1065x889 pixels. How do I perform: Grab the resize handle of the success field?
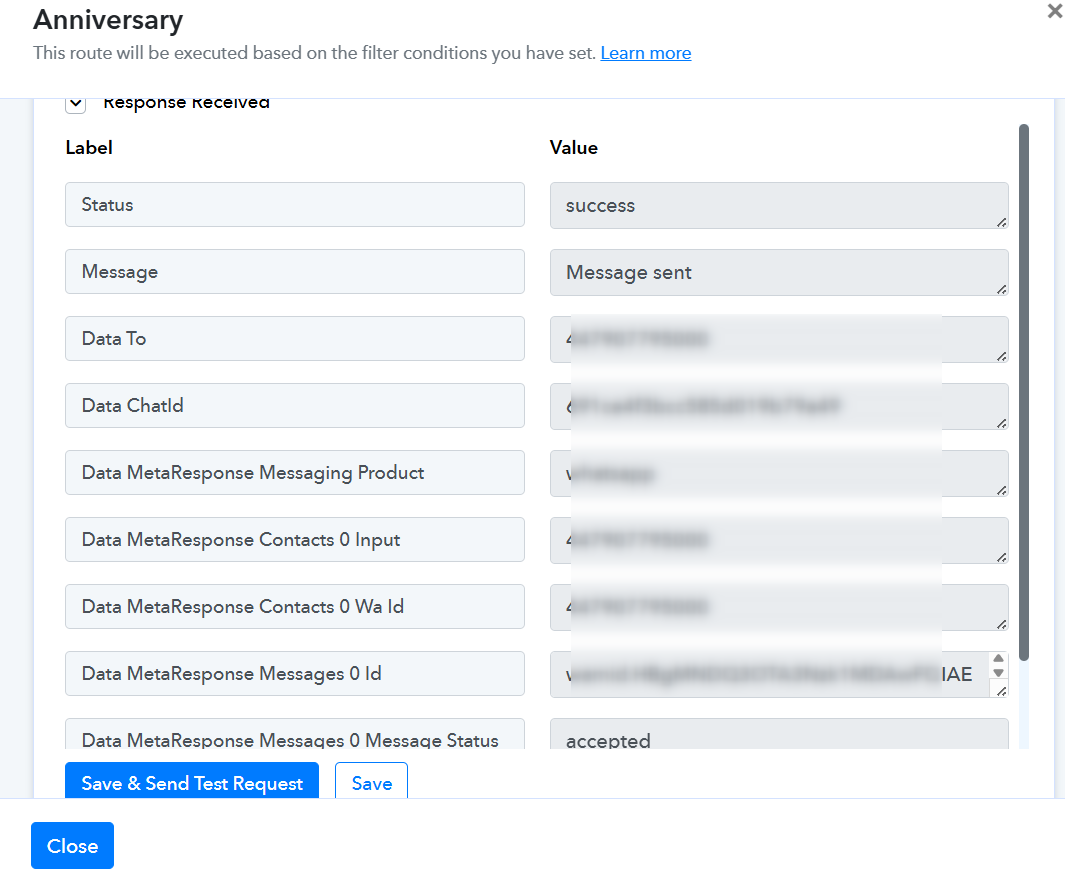coord(1001,222)
